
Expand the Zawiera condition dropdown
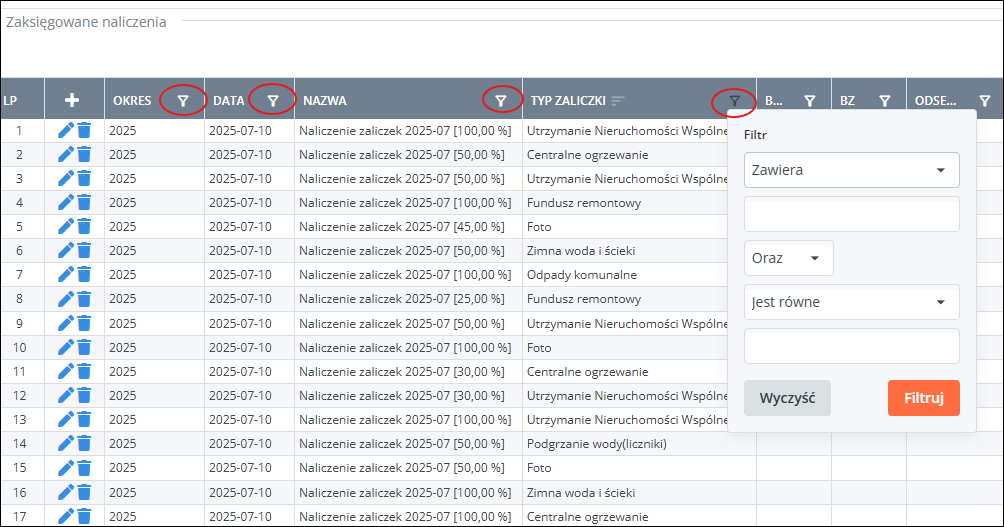tap(851, 170)
